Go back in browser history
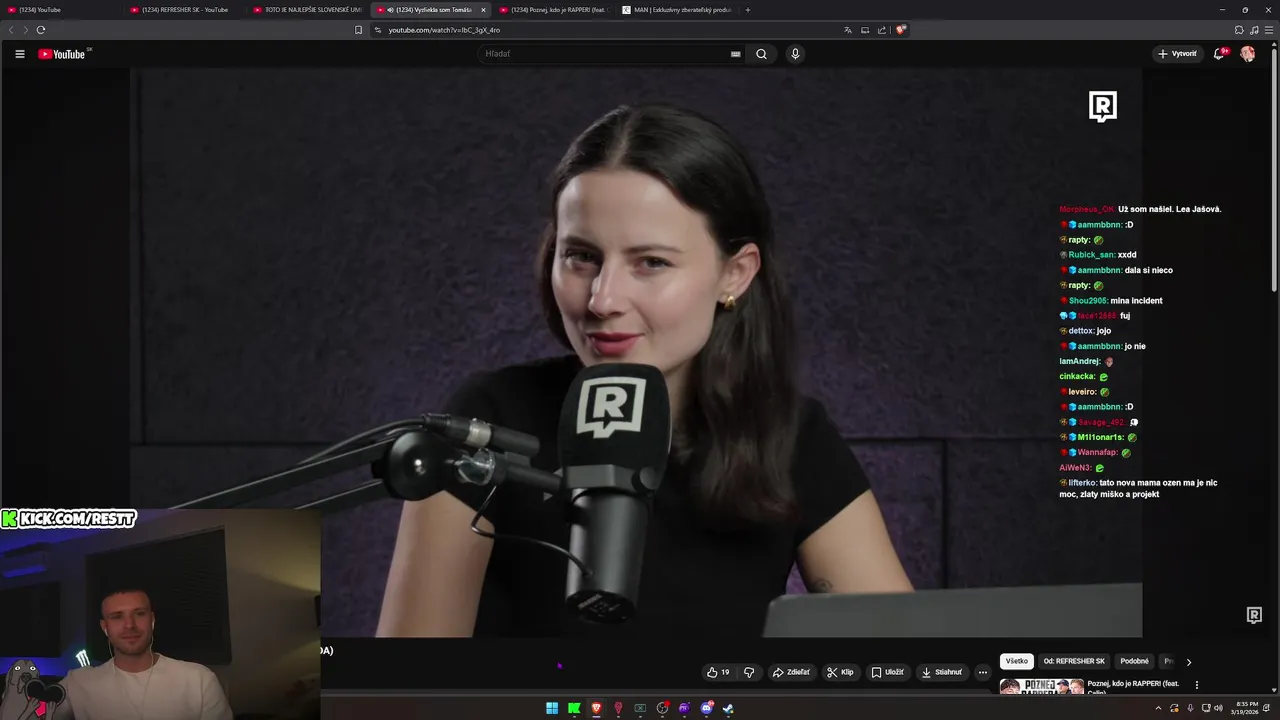Image resolution: width=1280 pixels, height=720 pixels. (11, 30)
